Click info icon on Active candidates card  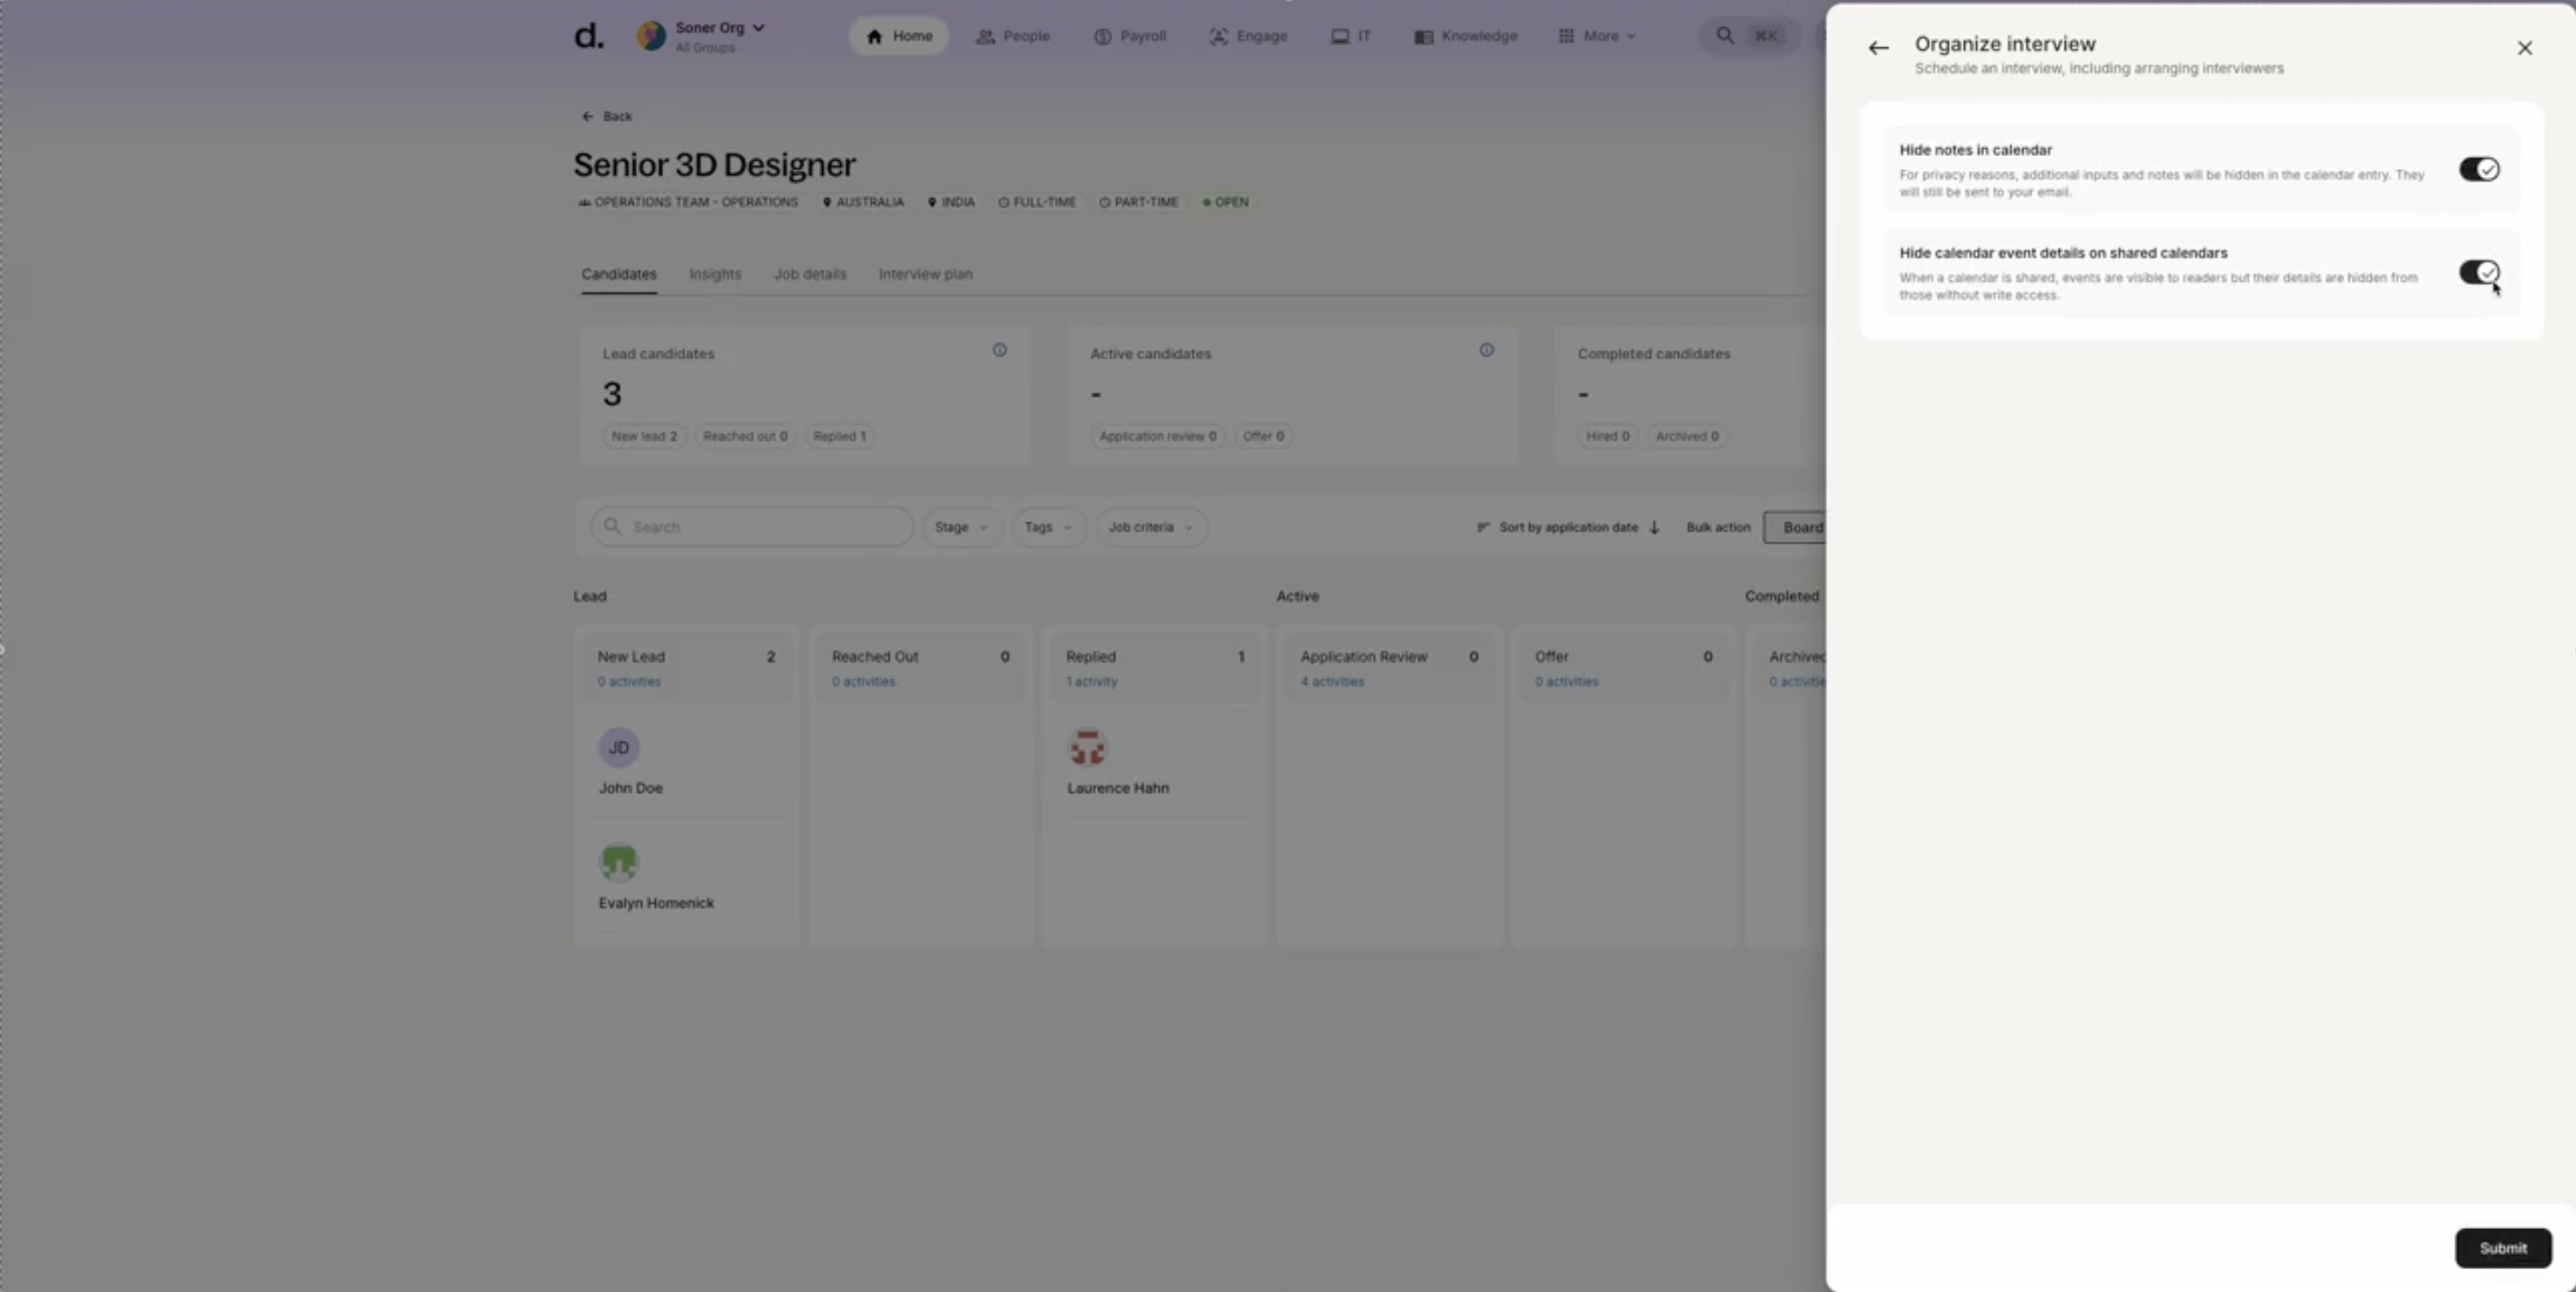[x=1486, y=350]
